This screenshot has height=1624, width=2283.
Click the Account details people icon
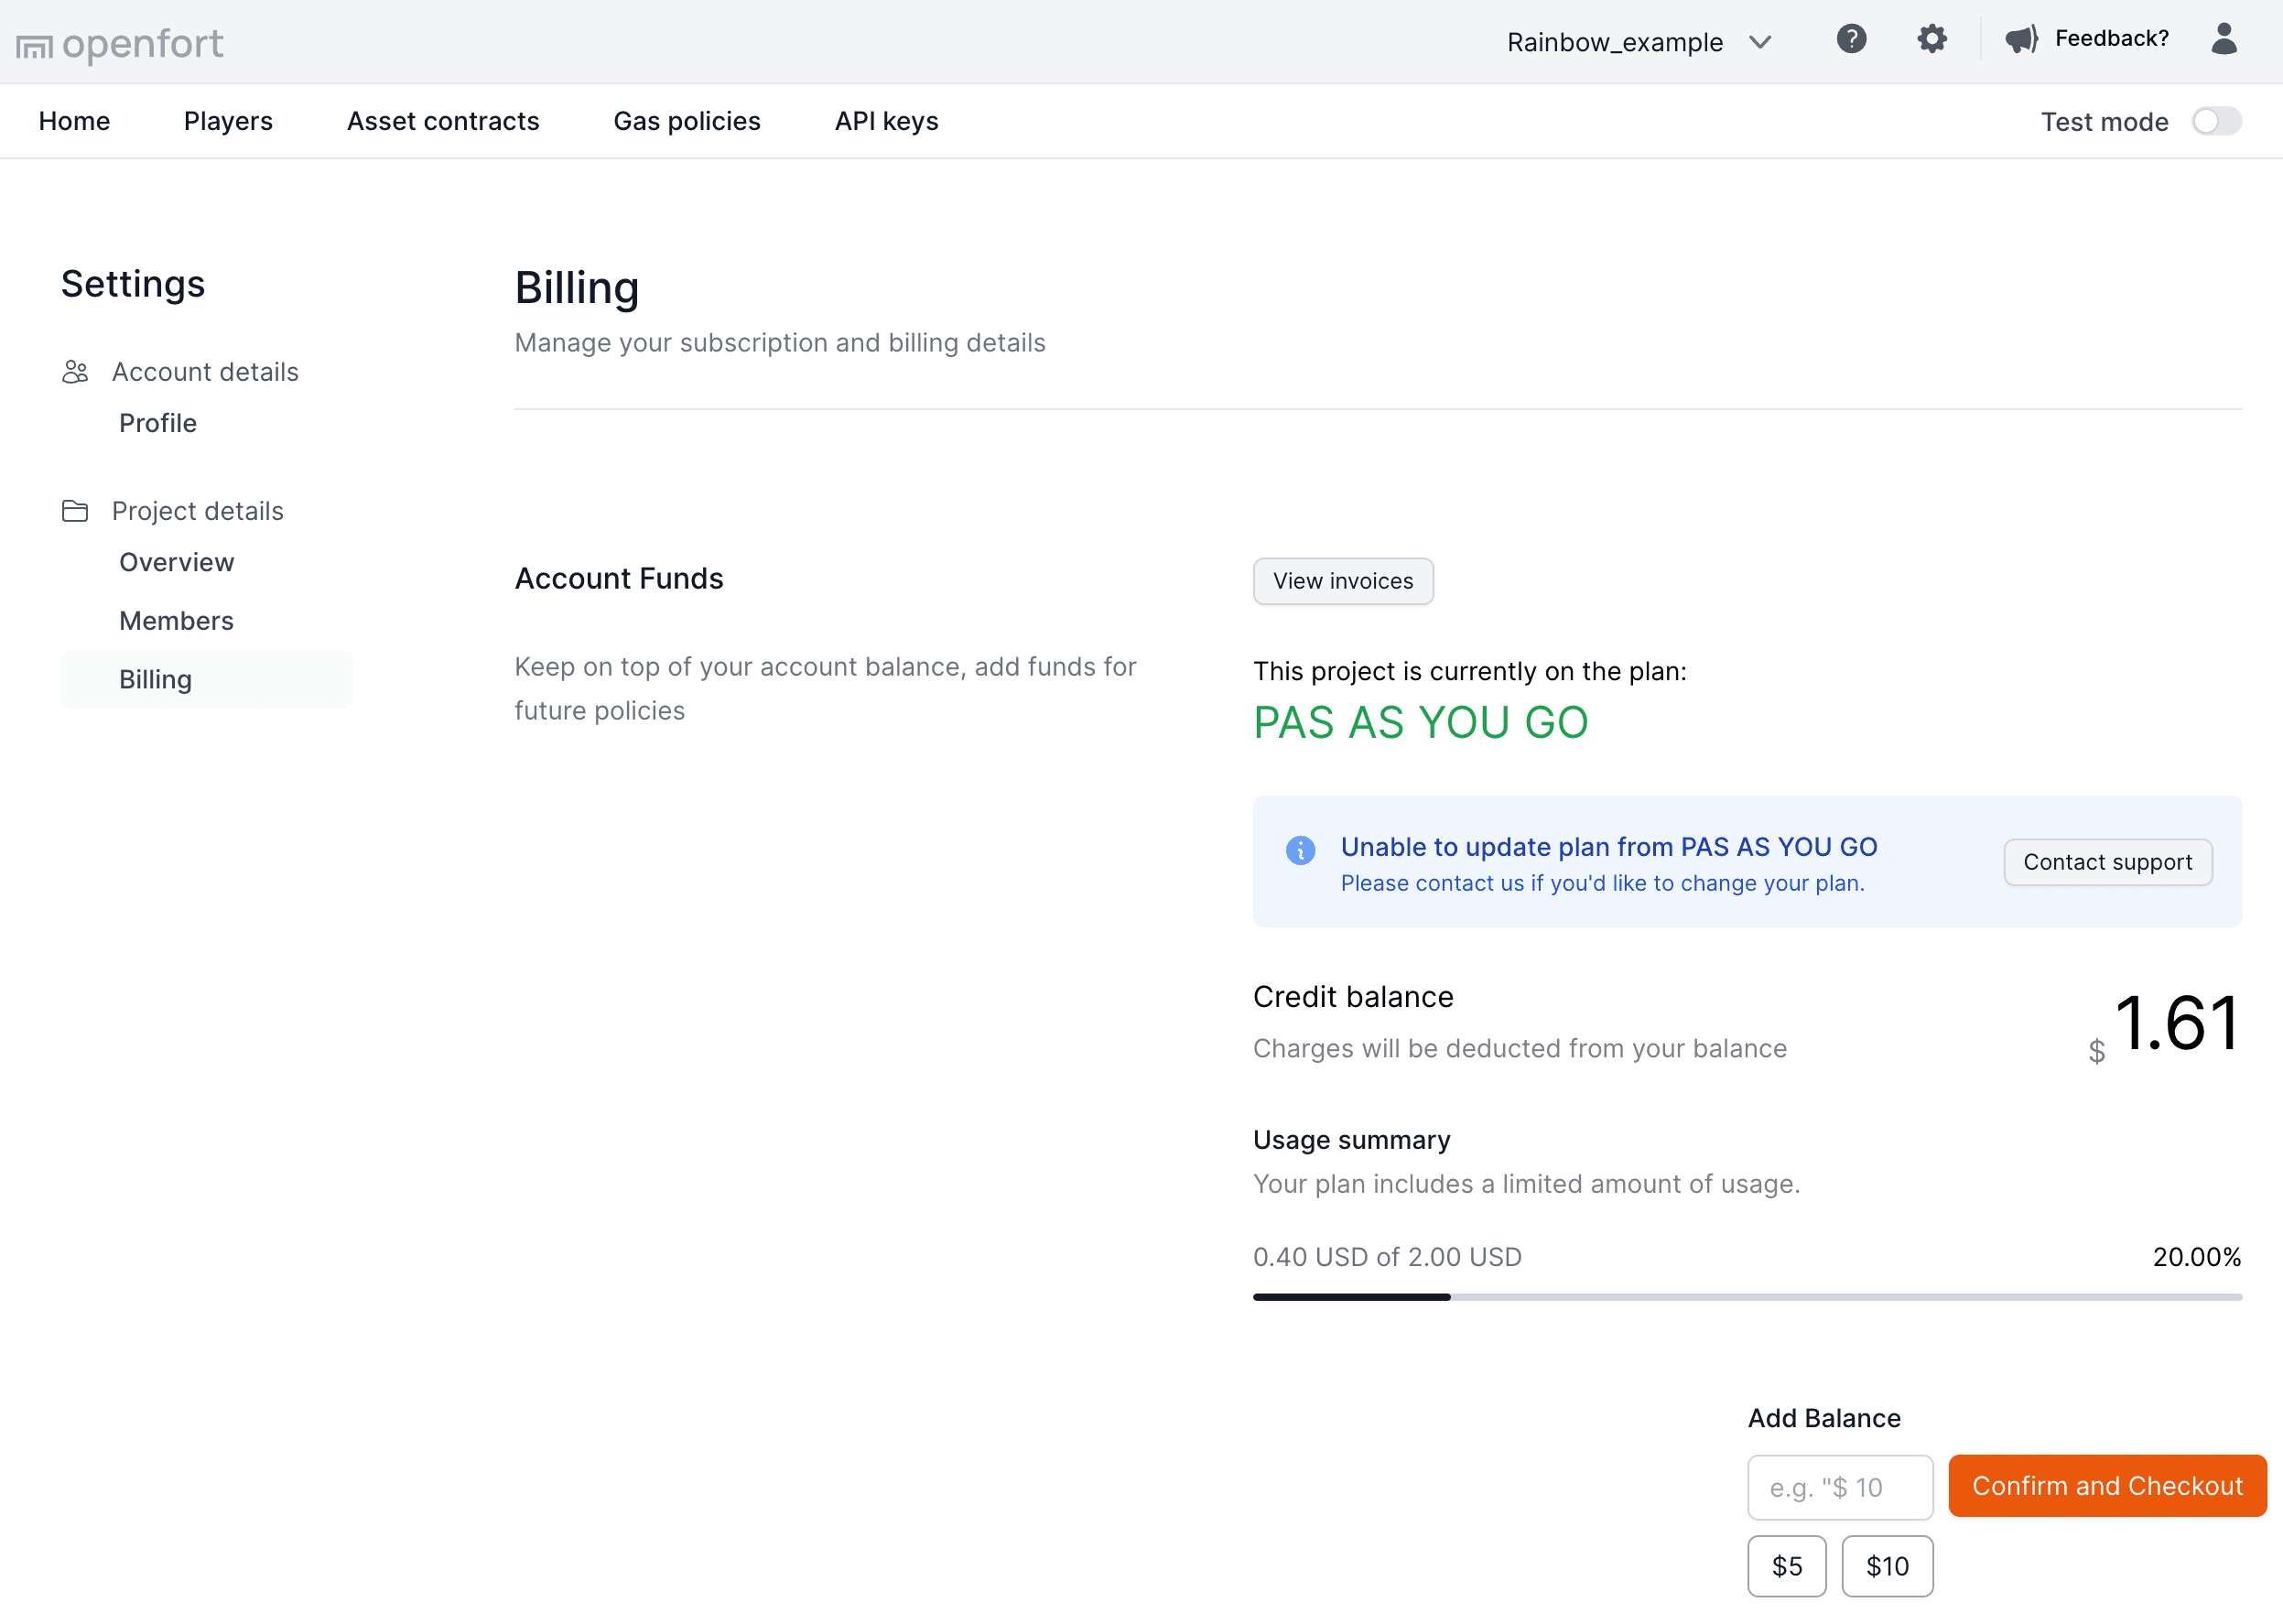tap(75, 372)
